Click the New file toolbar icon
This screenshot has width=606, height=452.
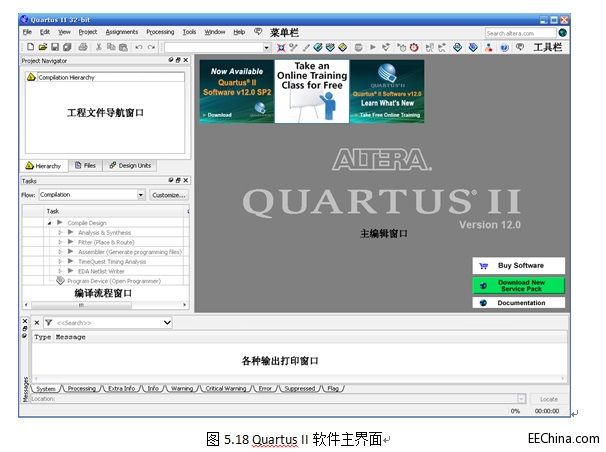pyautogui.click(x=30, y=47)
